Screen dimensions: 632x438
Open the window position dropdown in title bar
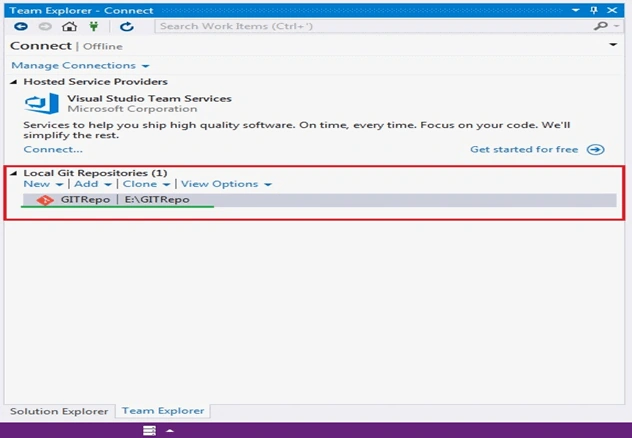[x=576, y=10]
